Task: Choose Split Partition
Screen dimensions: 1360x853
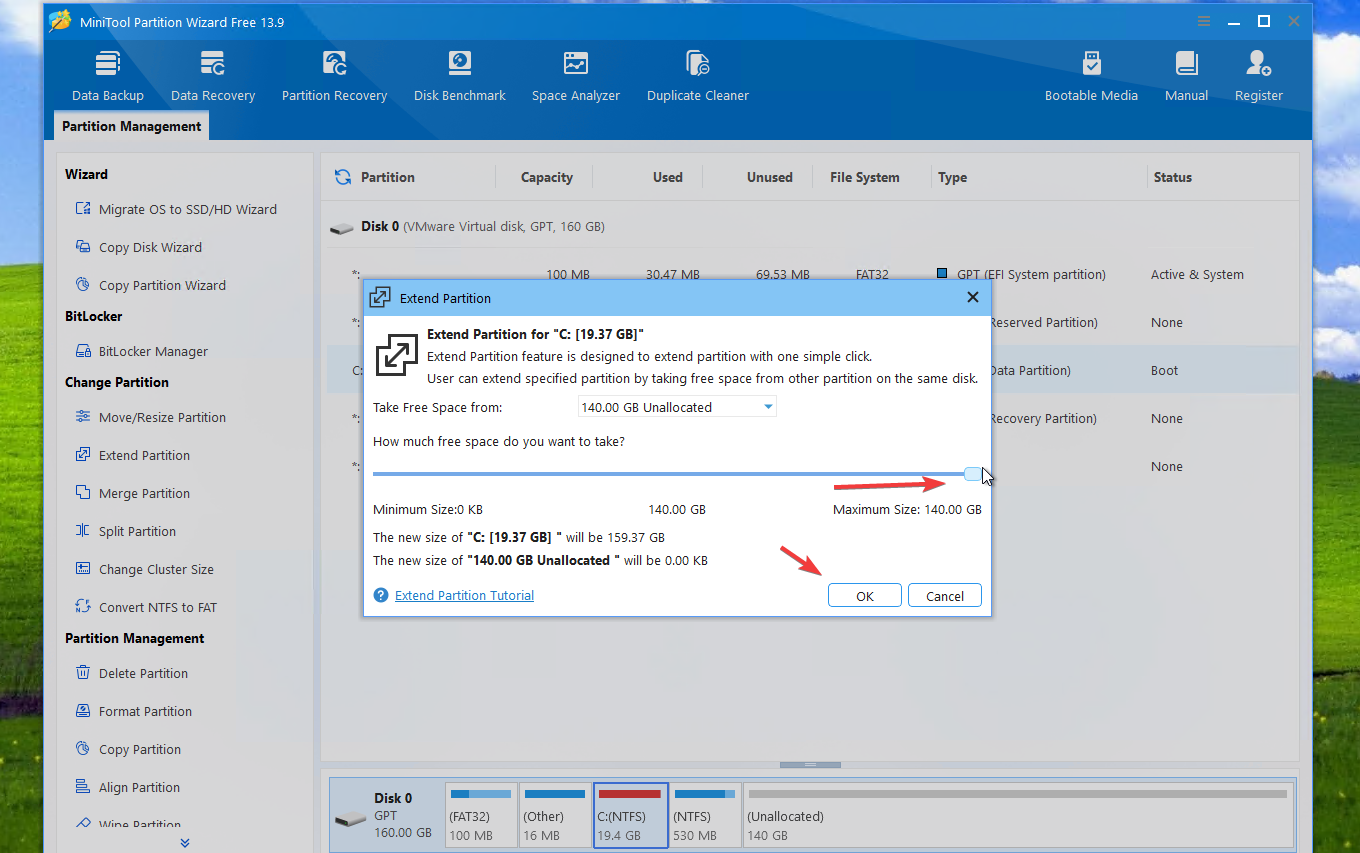Action: (x=125, y=531)
